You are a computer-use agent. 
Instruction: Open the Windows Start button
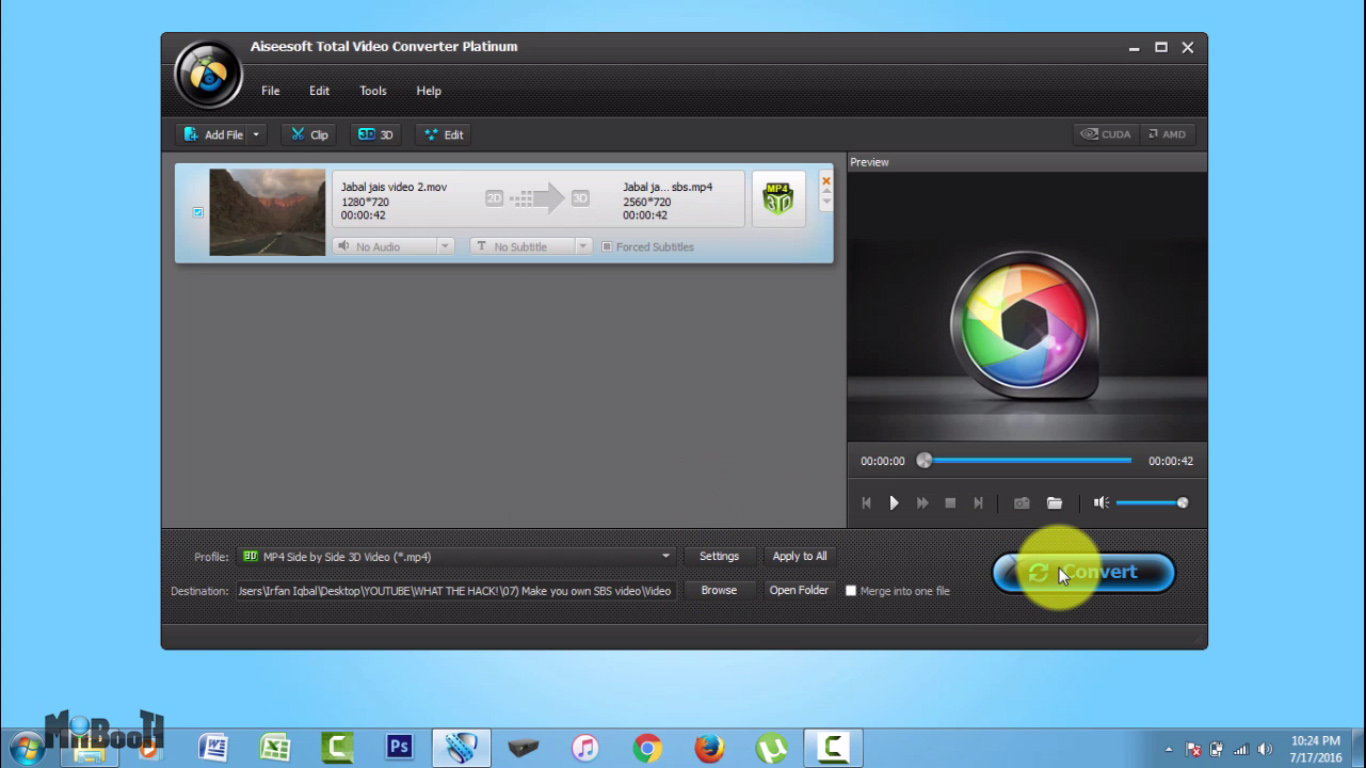[x=27, y=747]
